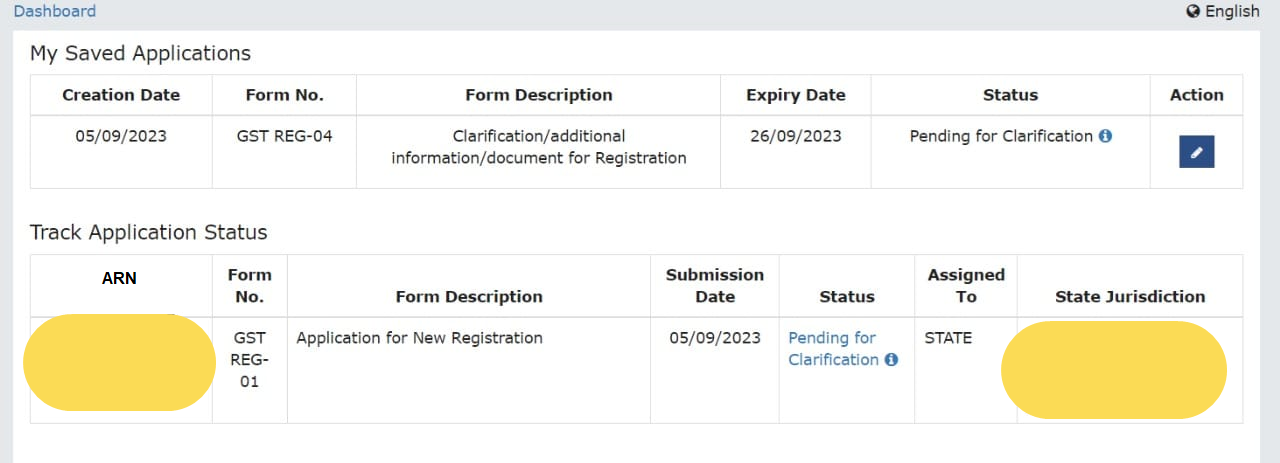The image size is (1280, 463).
Task: Click the Track Application Status heading
Action: (148, 232)
